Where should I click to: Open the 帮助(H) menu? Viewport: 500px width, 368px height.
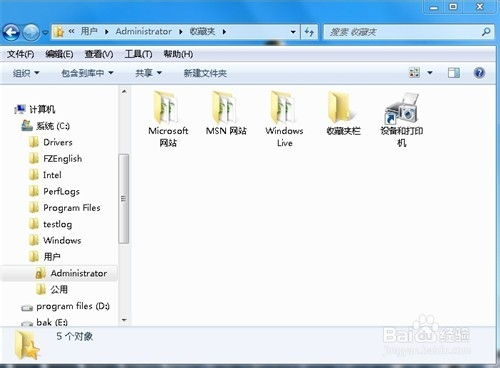(178, 54)
